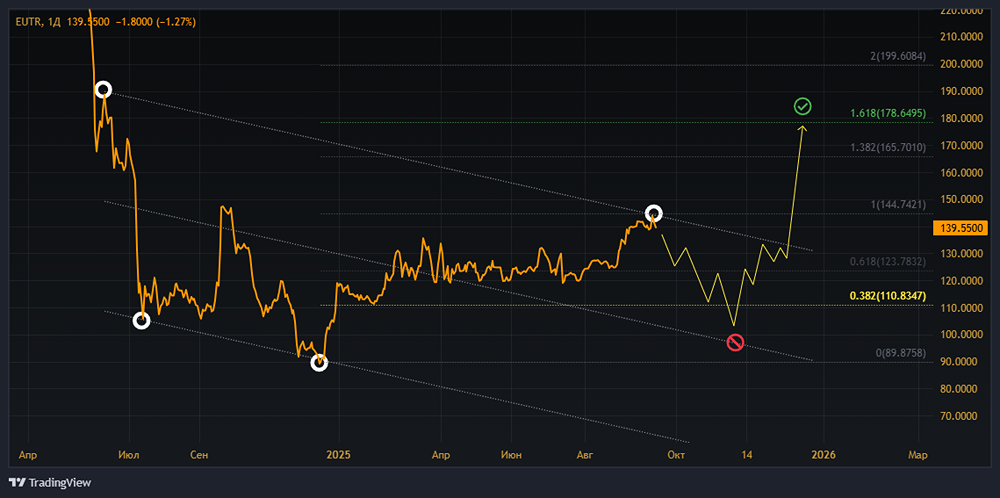Click the Авг date on the time axis
This screenshot has width=1000, height=498.
click(585, 455)
